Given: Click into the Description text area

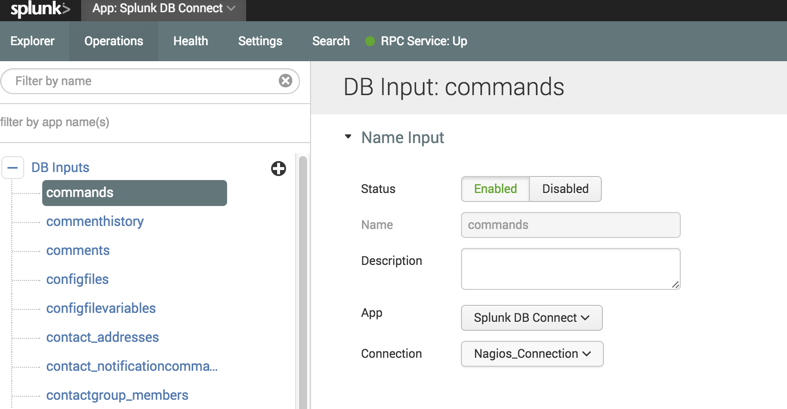Looking at the screenshot, I should [x=571, y=269].
